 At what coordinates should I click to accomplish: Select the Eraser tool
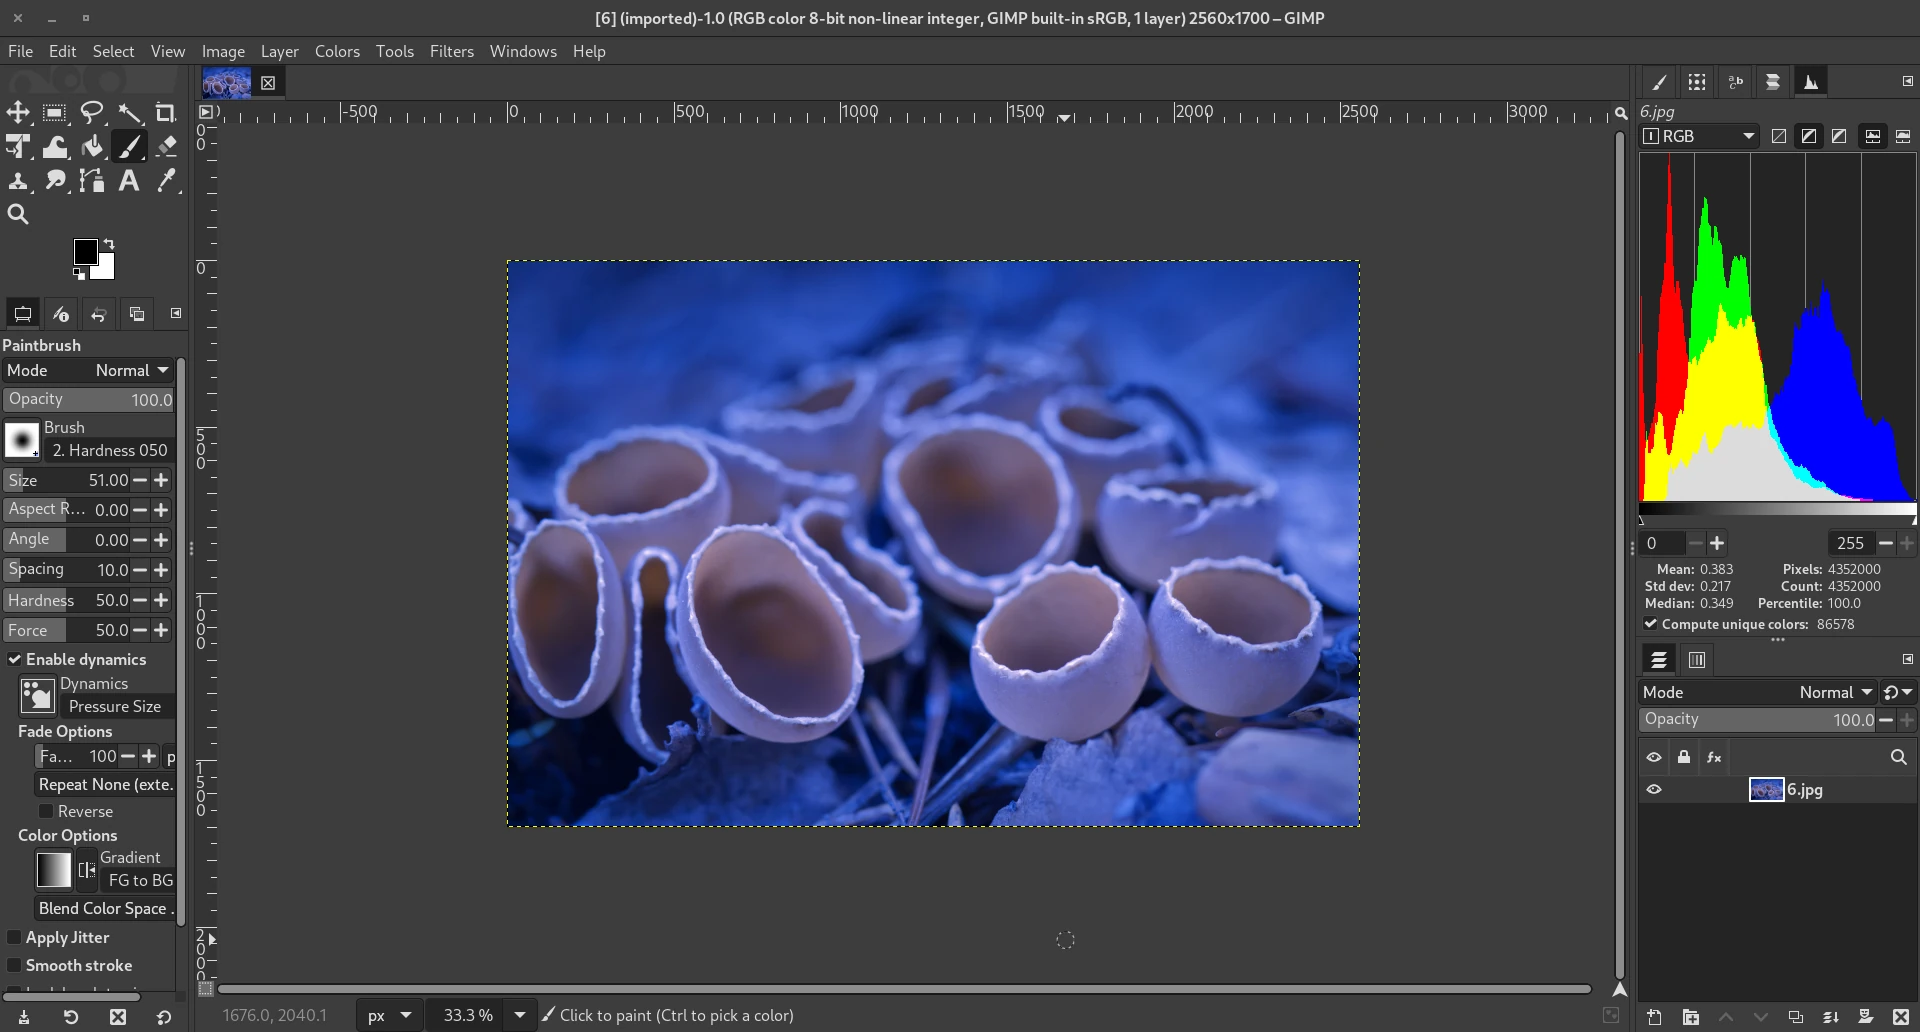coord(166,147)
